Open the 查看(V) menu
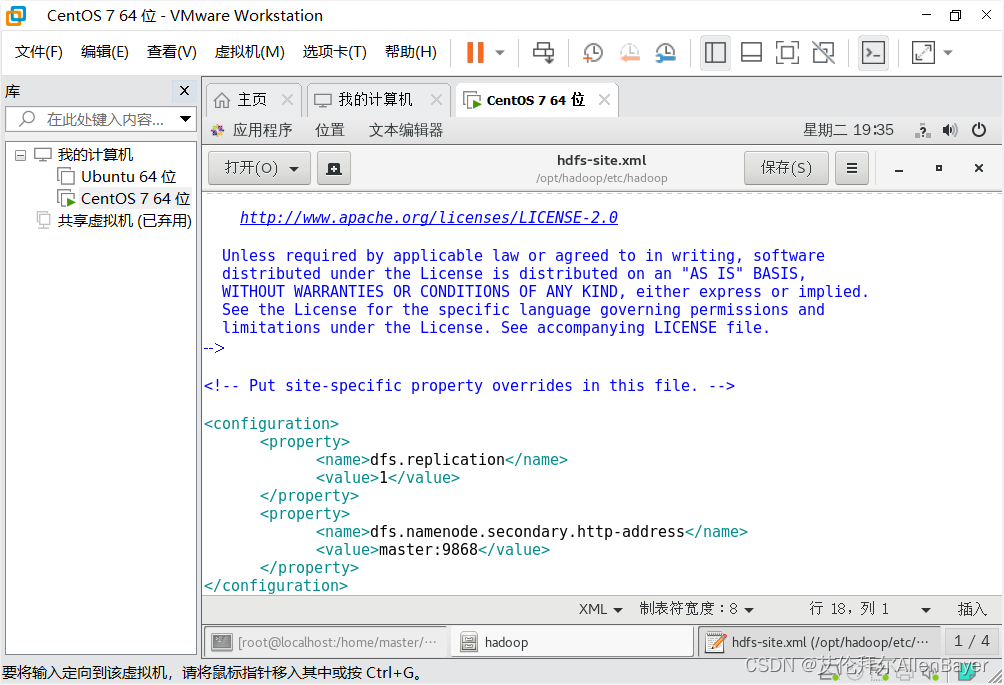The image size is (1004, 685). 171,52
